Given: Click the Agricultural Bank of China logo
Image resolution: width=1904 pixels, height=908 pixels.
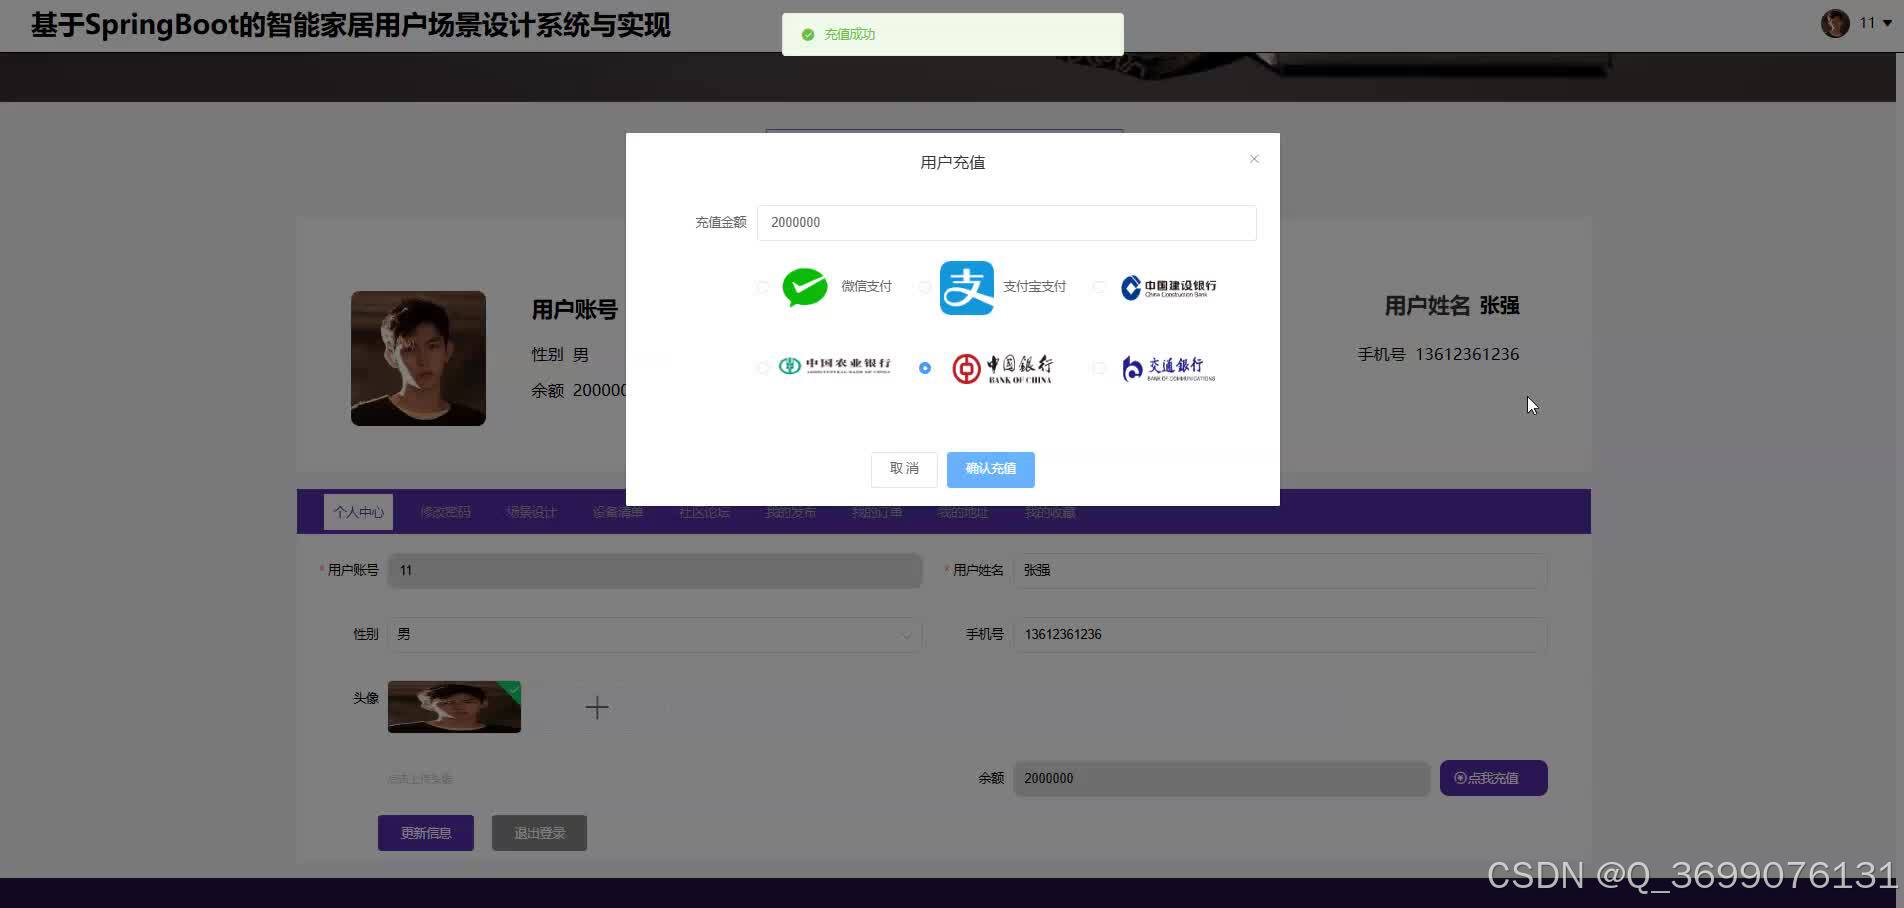Looking at the screenshot, I should [835, 366].
